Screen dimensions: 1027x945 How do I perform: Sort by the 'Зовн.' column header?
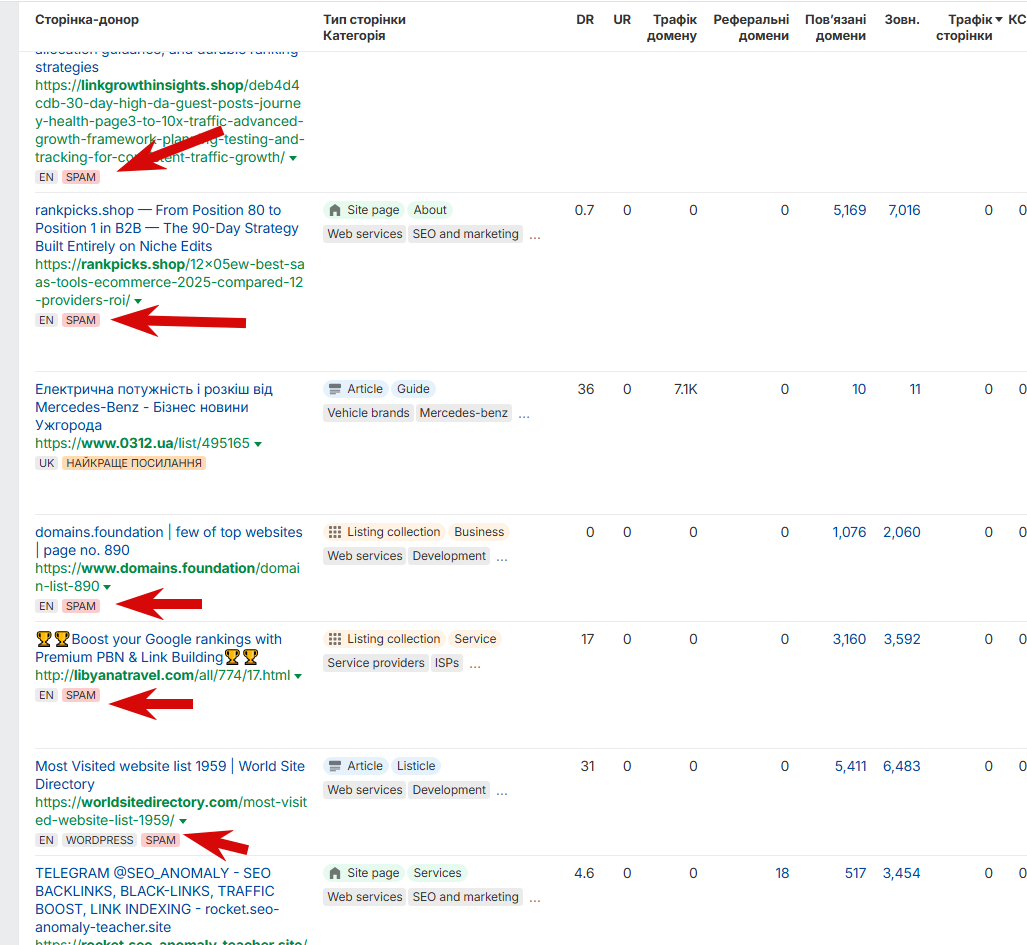902,20
